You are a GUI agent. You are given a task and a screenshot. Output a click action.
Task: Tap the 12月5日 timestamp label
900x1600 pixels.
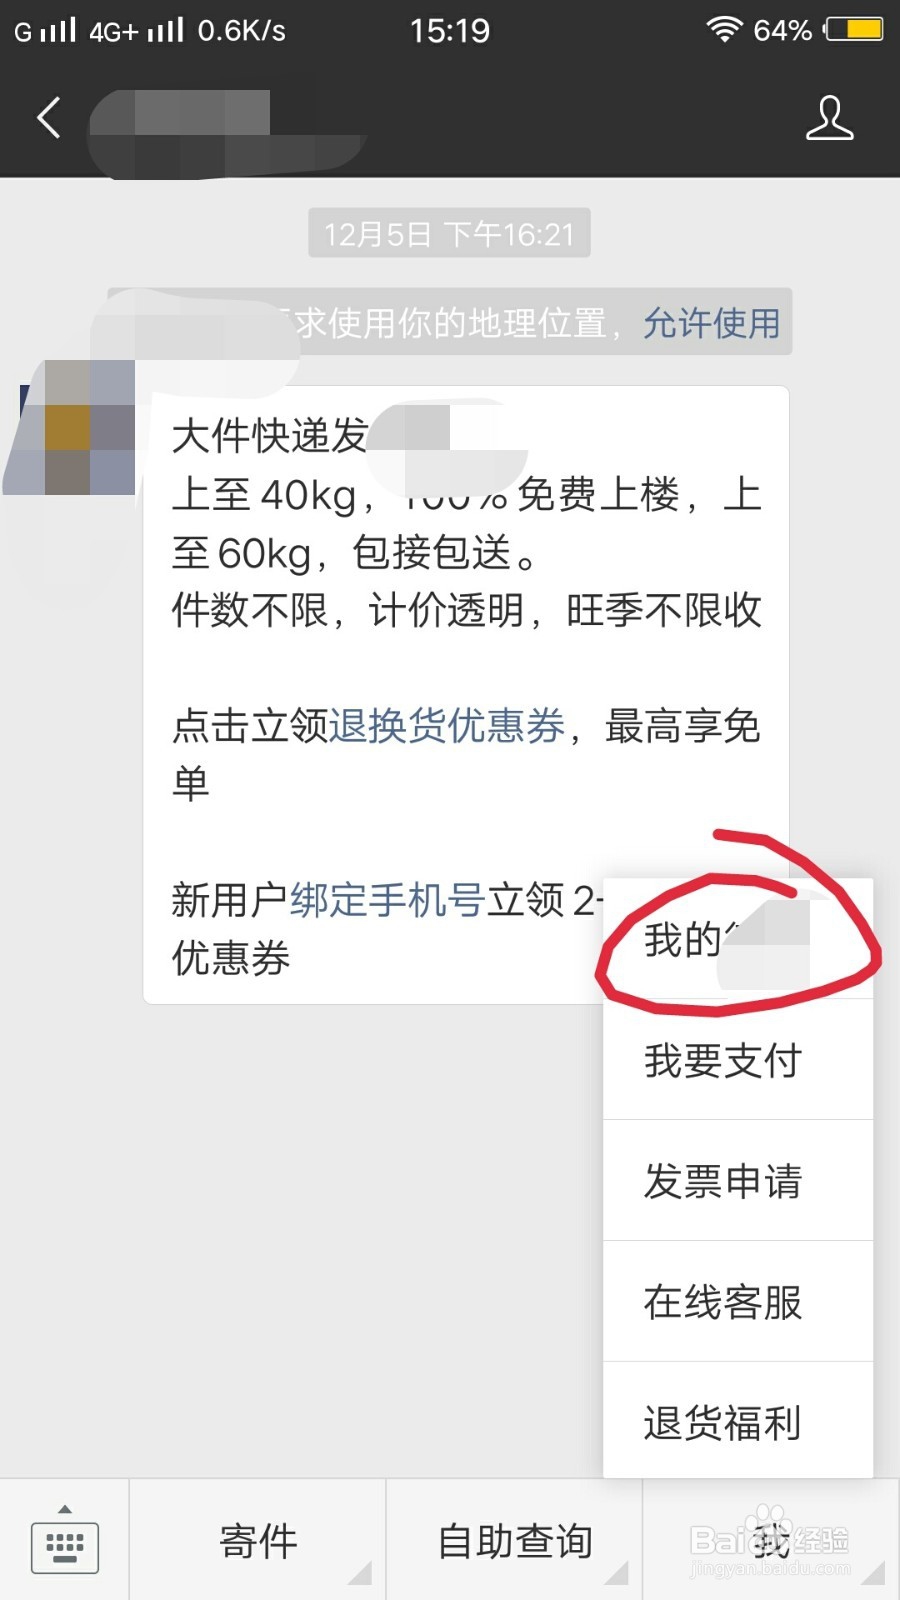[x=449, y=234]
